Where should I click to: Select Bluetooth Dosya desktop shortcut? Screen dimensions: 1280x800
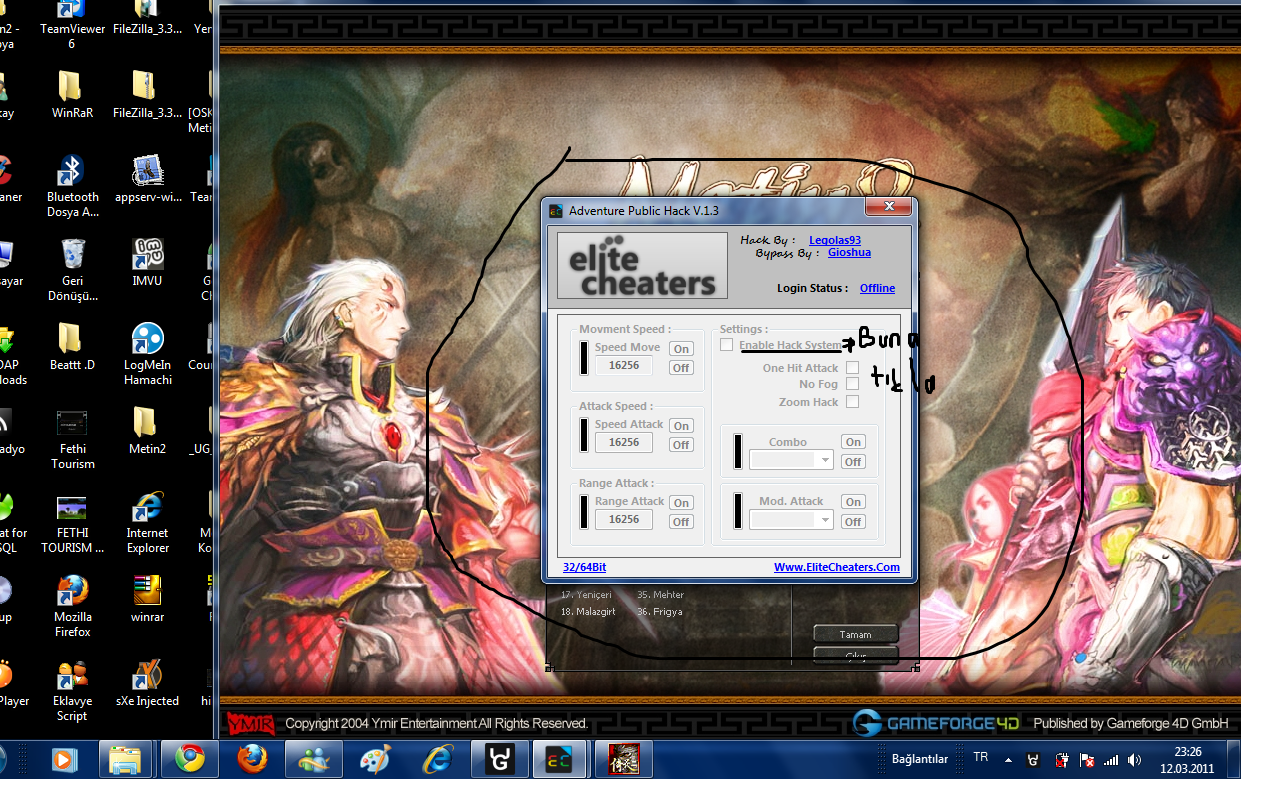tap(72, 186)
